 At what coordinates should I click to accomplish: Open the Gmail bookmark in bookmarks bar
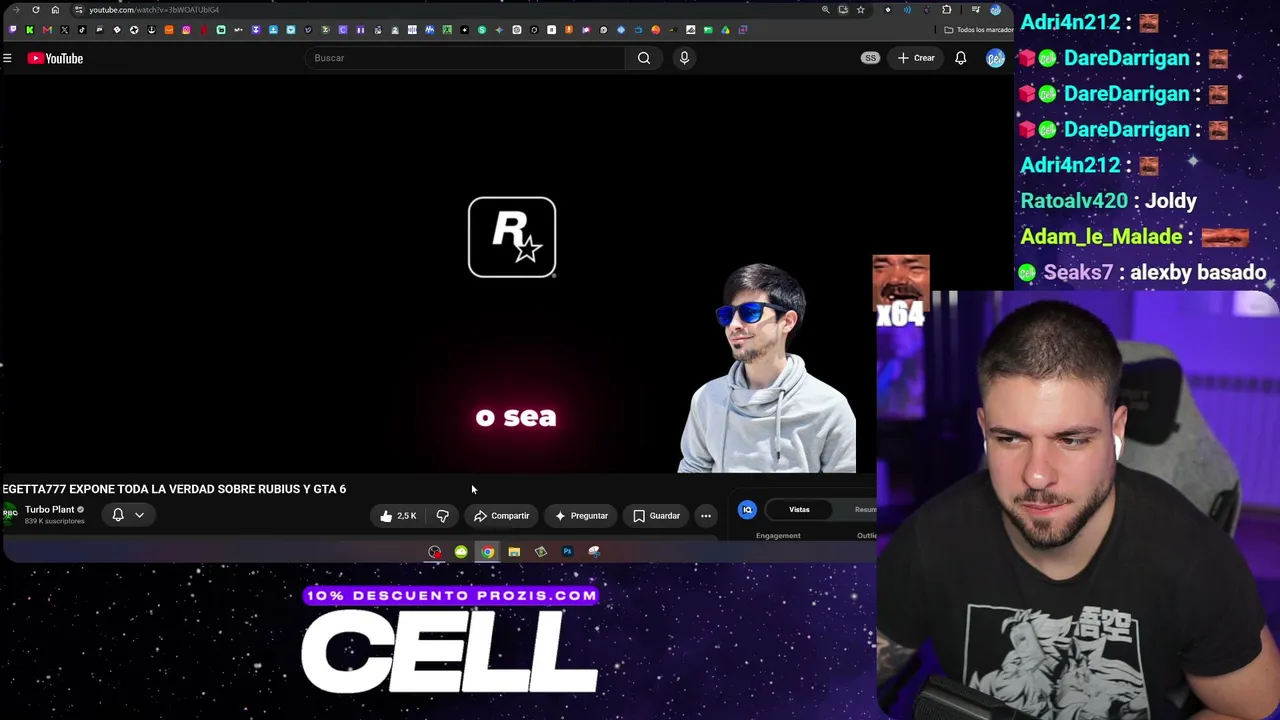(x=47, y=30)
